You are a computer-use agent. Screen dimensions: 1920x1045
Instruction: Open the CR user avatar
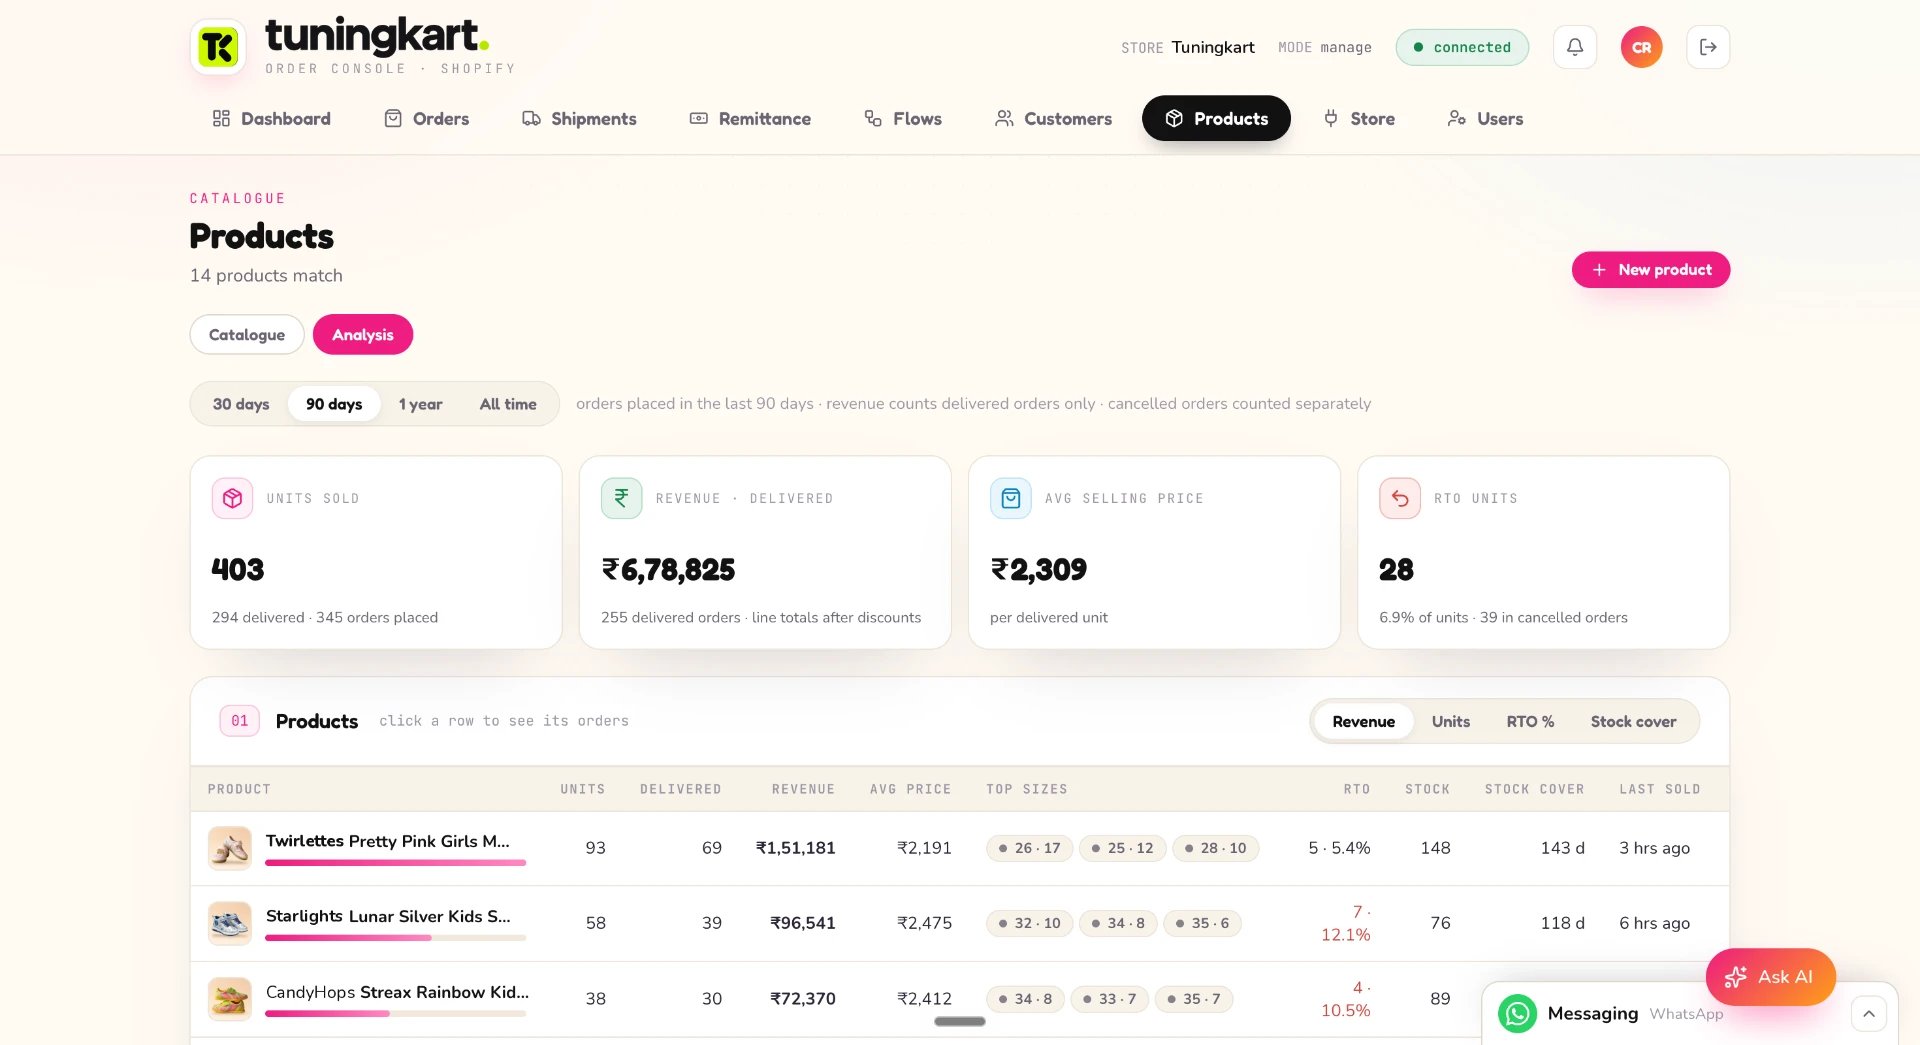point(1641,47)
